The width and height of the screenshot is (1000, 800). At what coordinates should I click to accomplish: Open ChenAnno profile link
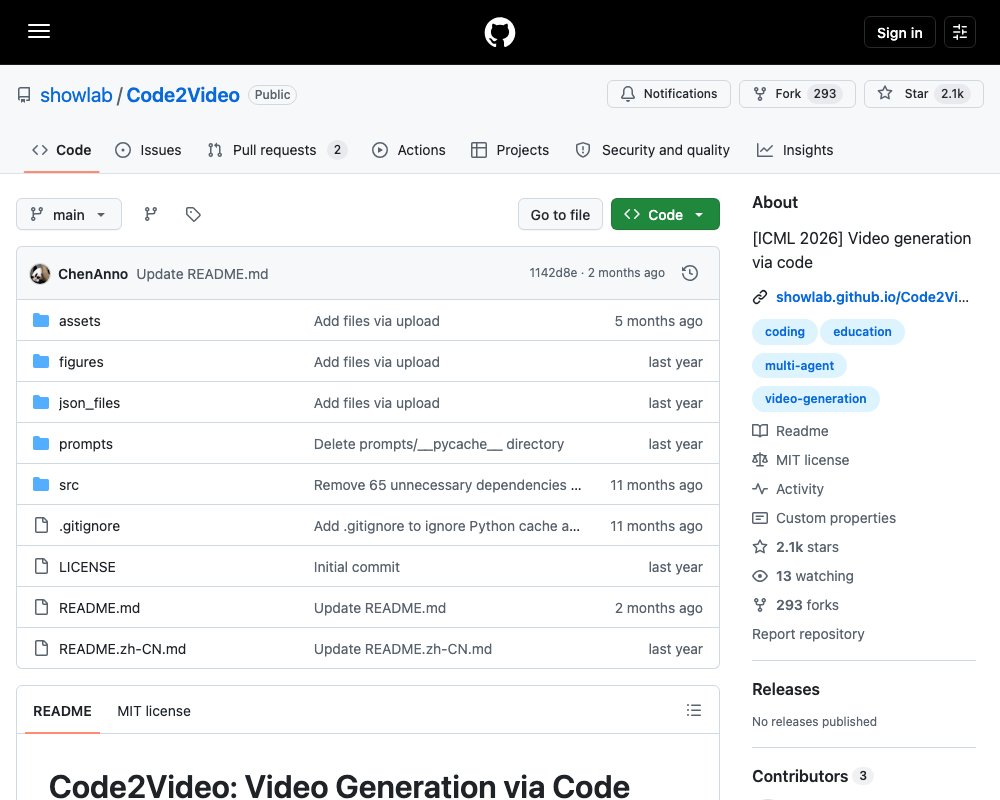tap(93, 274)
